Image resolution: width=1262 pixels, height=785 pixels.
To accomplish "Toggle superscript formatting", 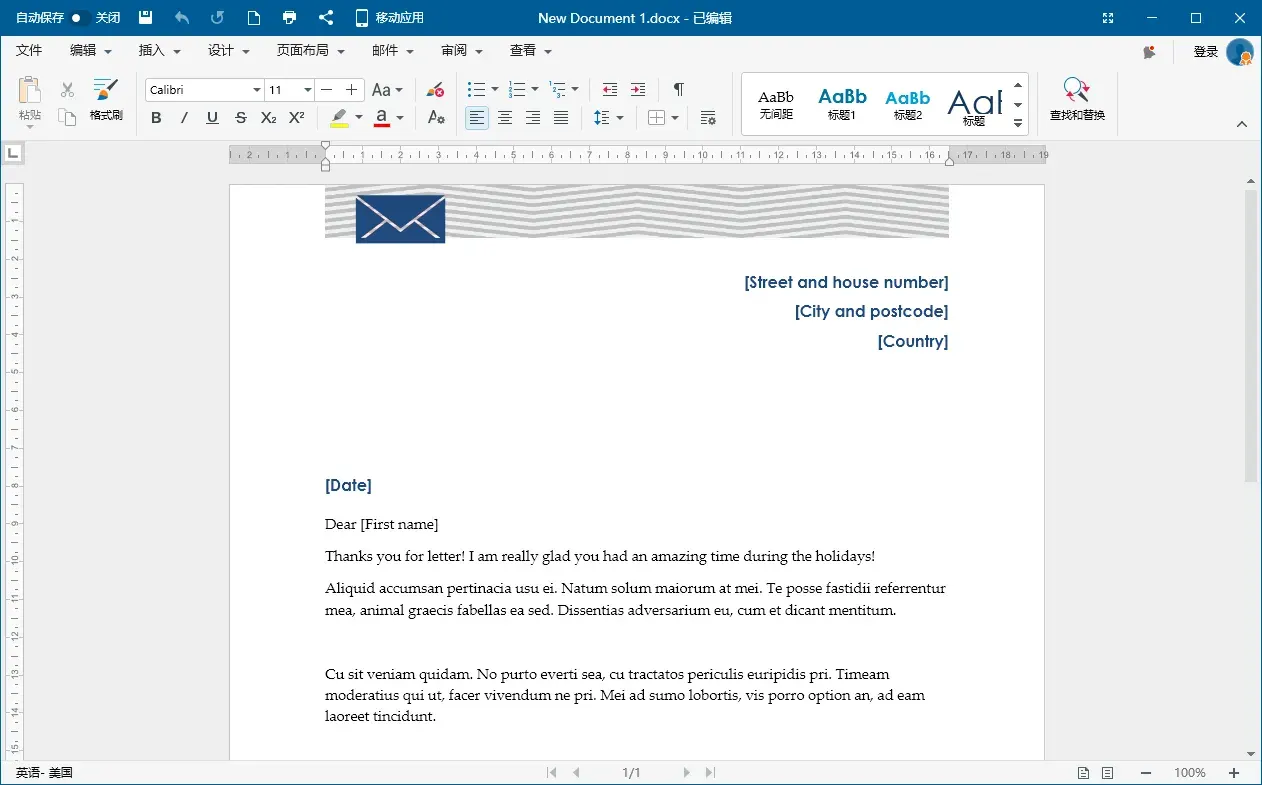I will coord(296,118).
